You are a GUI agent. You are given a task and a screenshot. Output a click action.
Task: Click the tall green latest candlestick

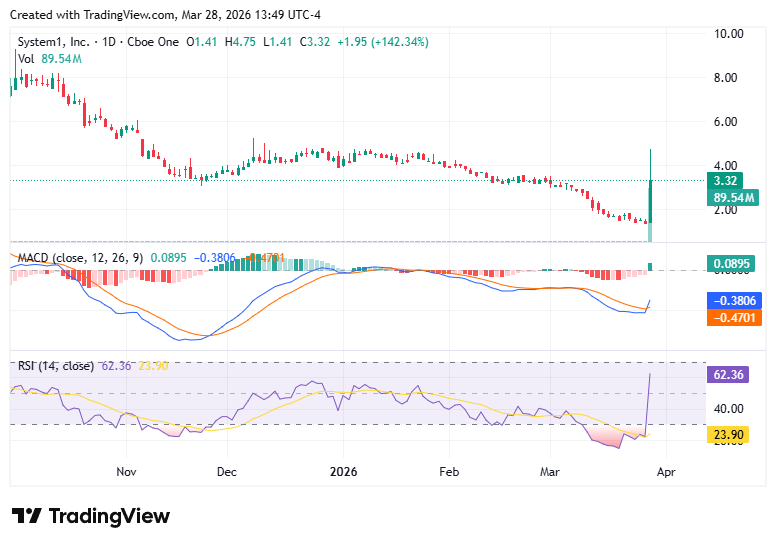coord(650,195)
